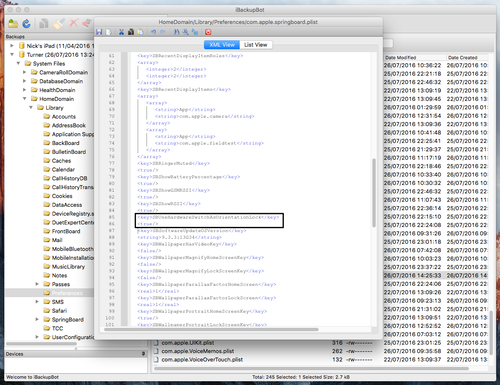Save the plist with the floppy disk icon
Screen dimensions: 500x385
coord(99,32)
